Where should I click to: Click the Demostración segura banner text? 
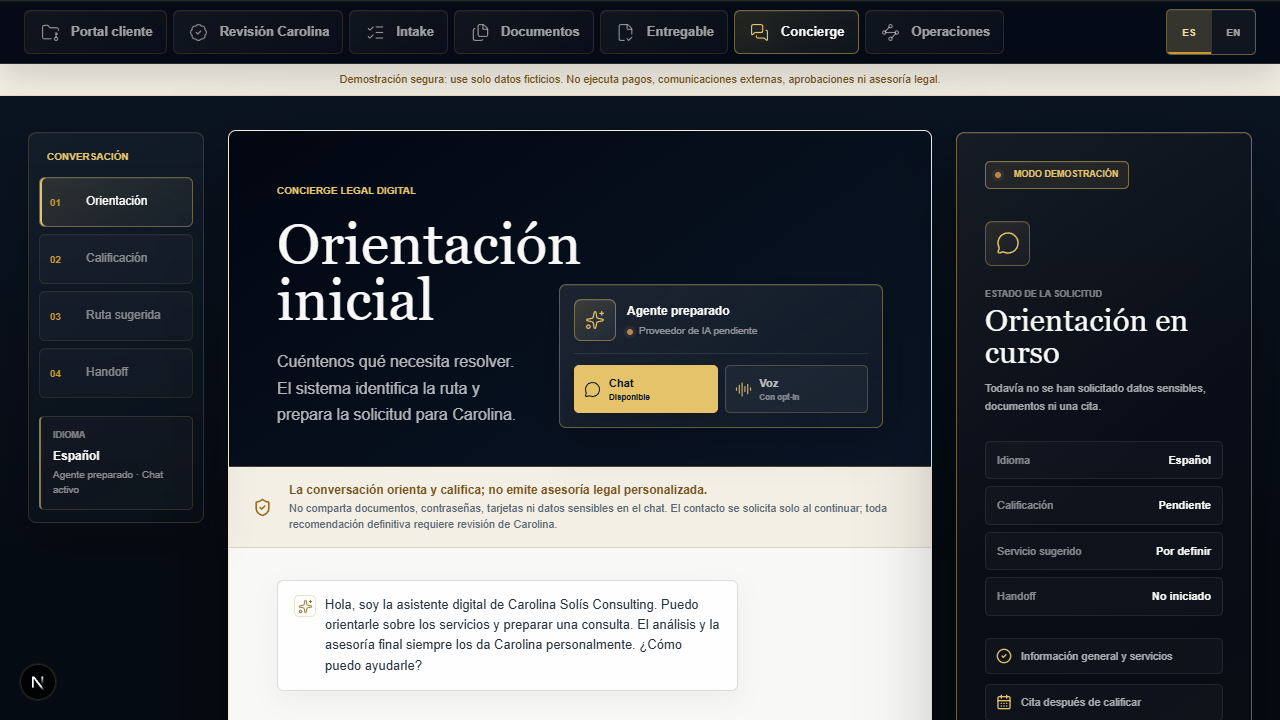coord(640,79)
